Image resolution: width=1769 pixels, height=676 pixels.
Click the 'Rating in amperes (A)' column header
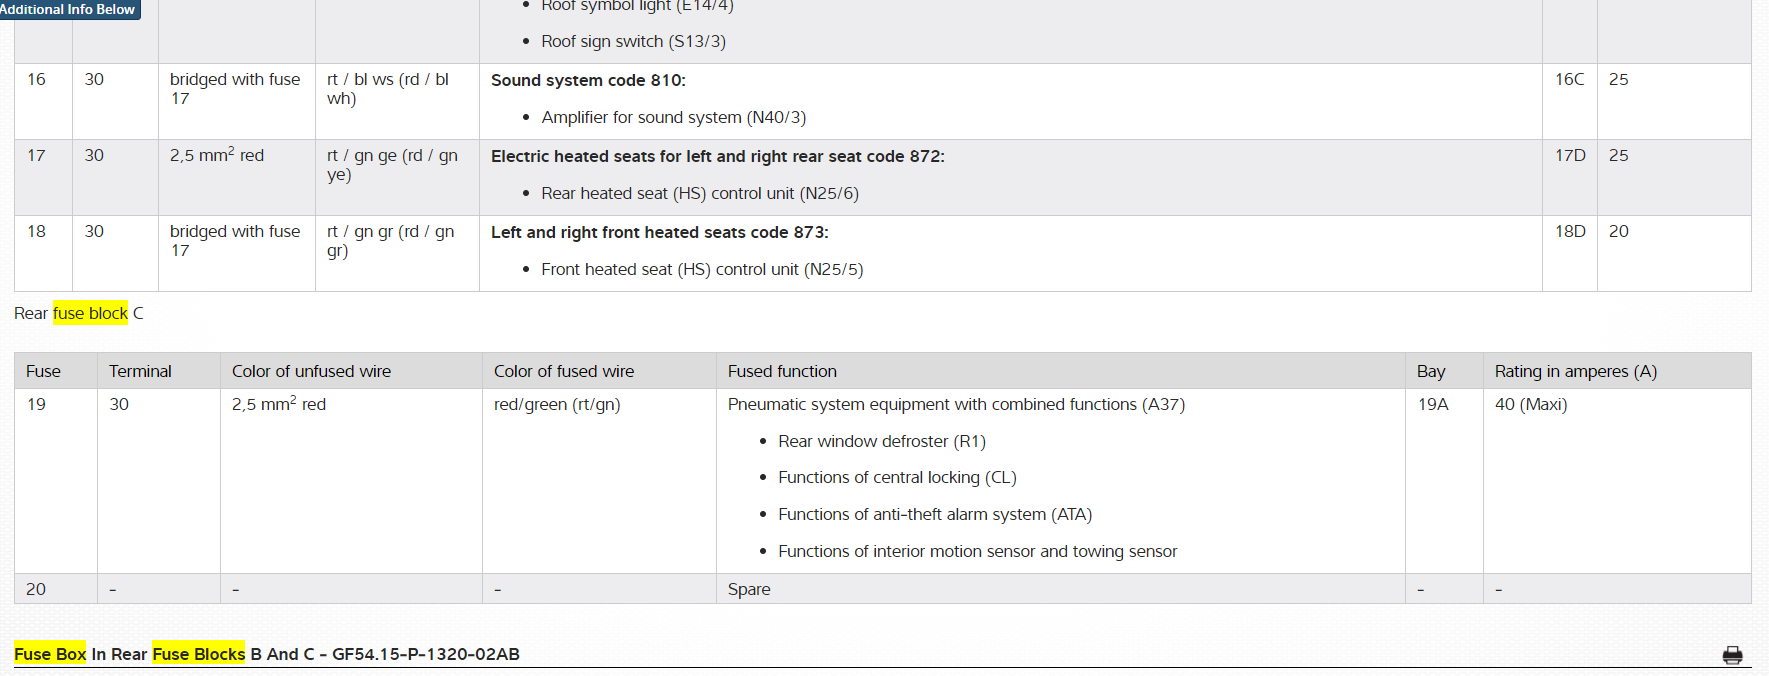1575,371
